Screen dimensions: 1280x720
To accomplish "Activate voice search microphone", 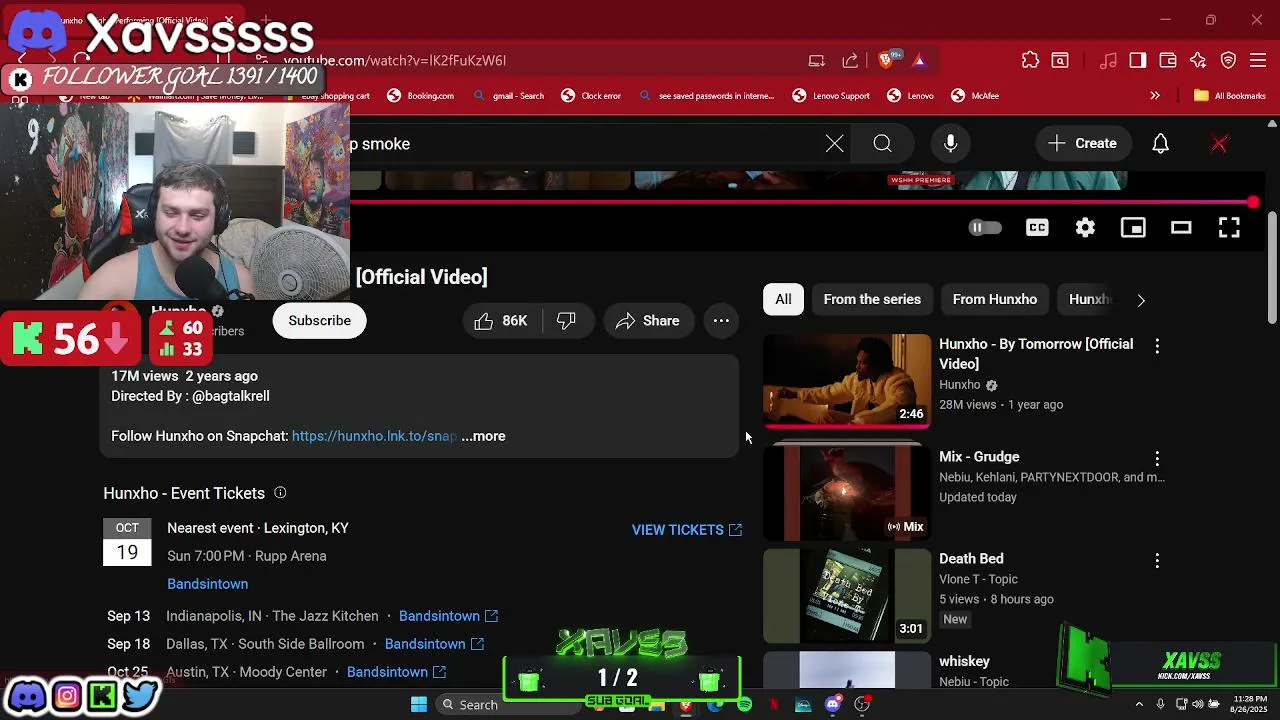I will pos(951,143).
